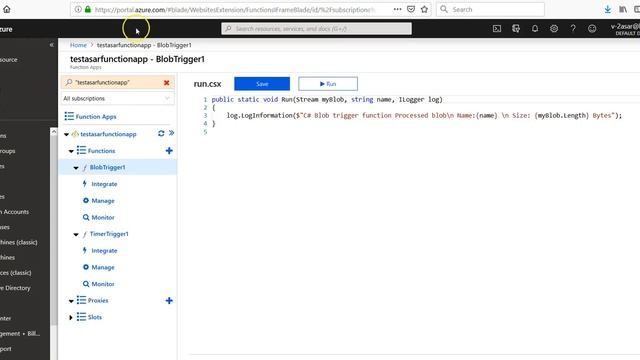Image resolution: width=640 pixels, height=360 pixels.
Task: Open Monitor under BlobTrigger1
Action: click(103, 218)
